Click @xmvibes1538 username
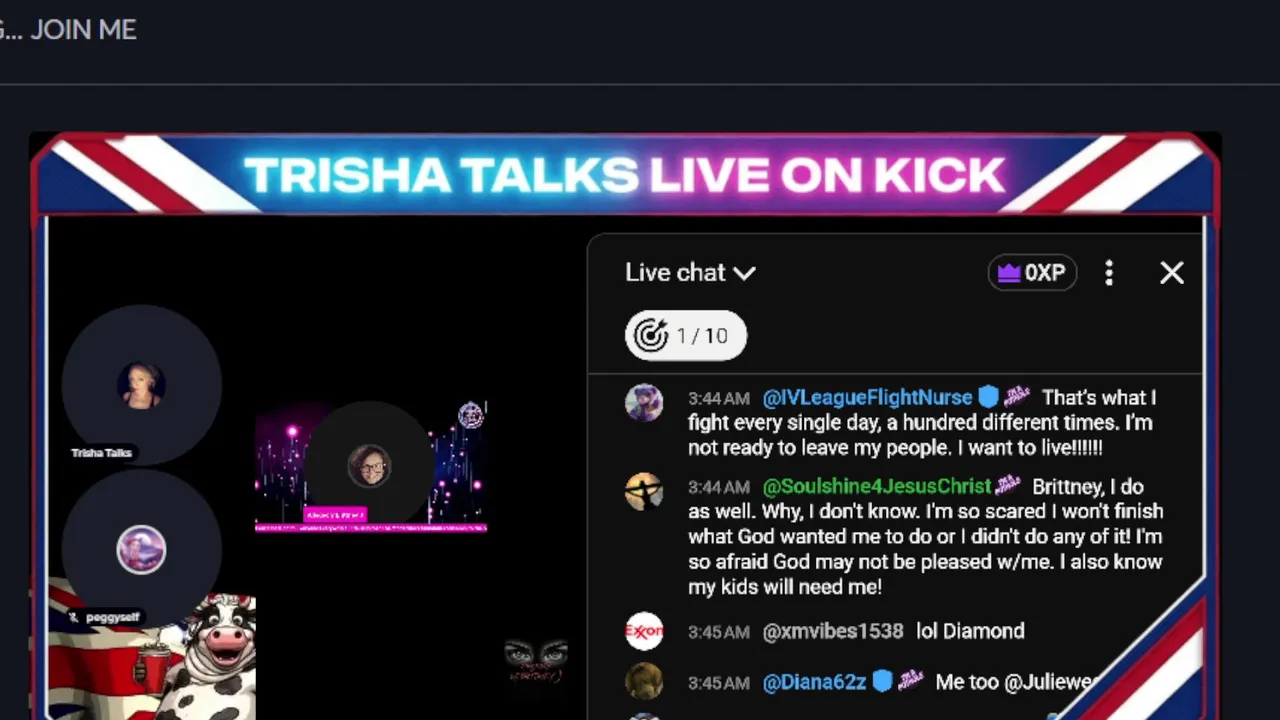 point(833,631)
